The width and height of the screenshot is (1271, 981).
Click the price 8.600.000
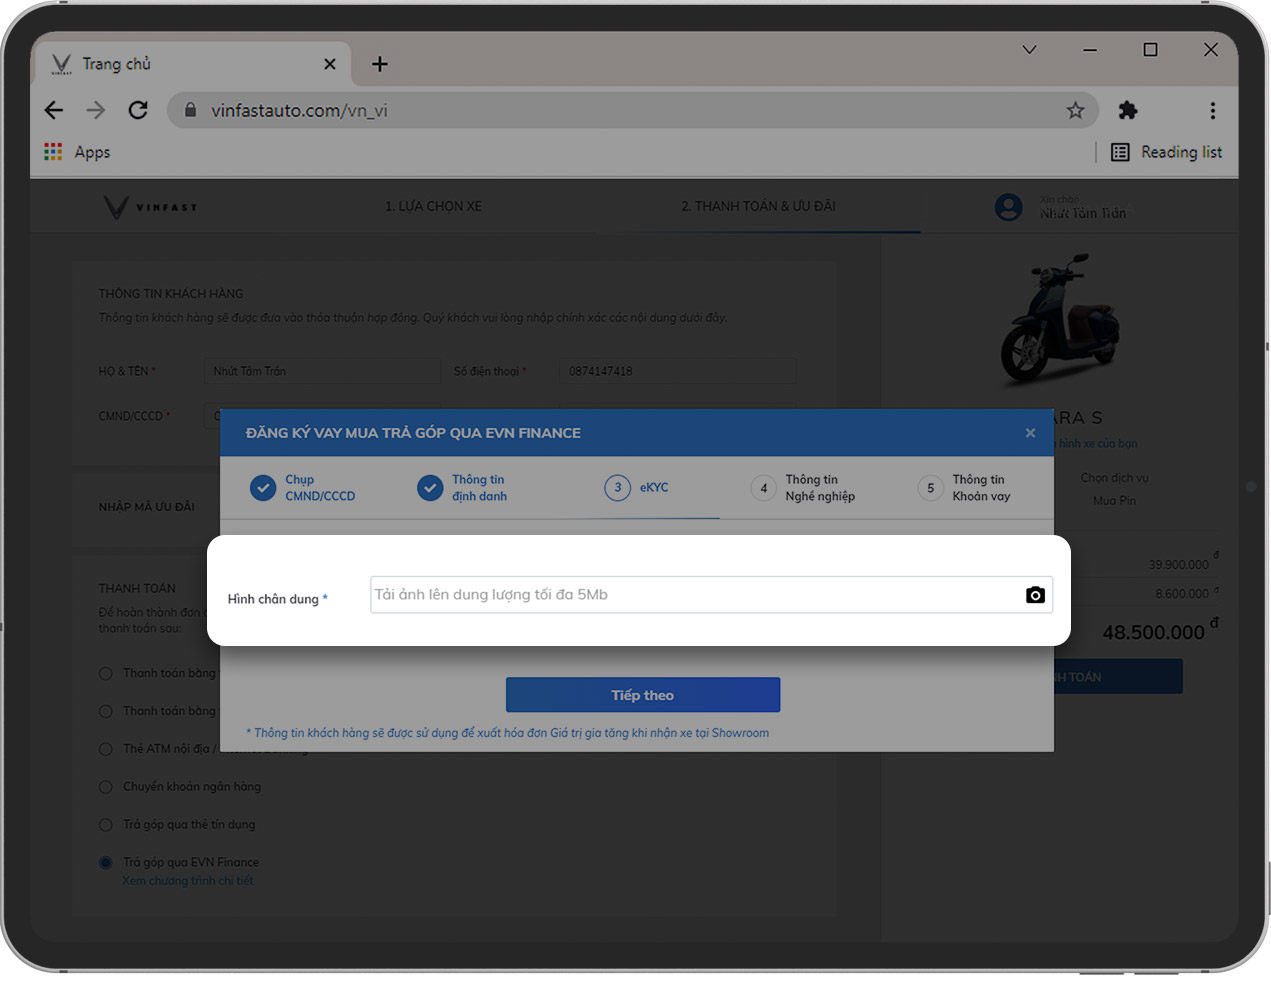pyautogui.click(x=1182, y=594)
